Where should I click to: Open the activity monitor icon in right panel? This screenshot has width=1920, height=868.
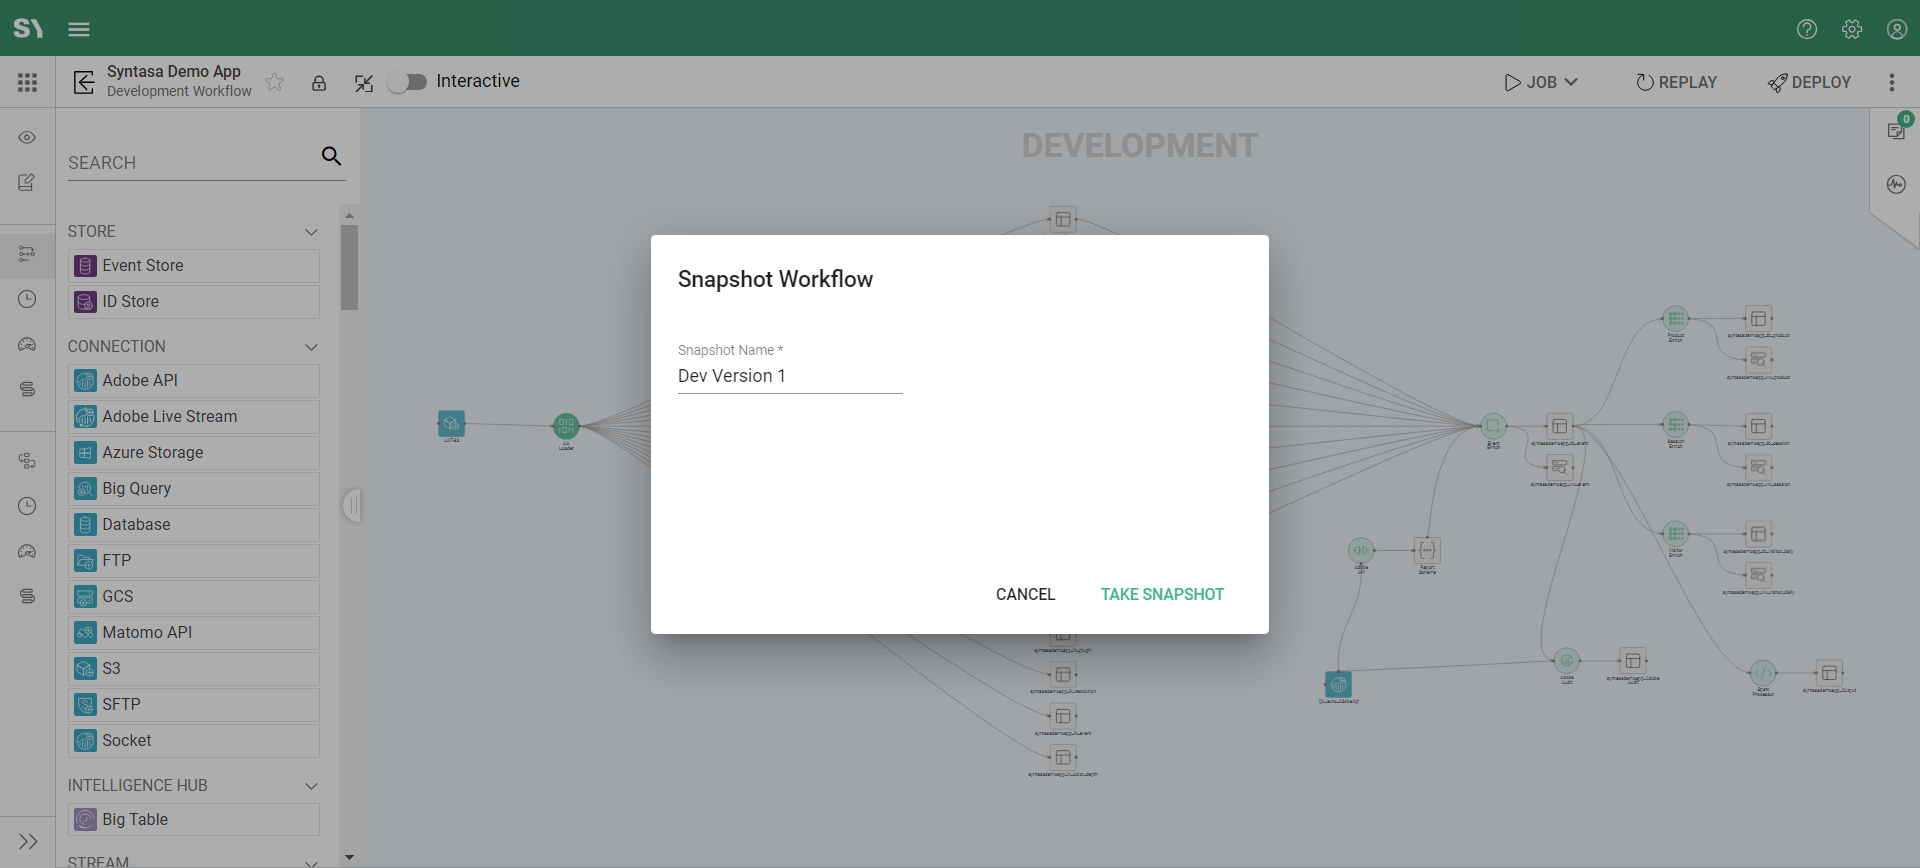click(x=1896, y=184)
